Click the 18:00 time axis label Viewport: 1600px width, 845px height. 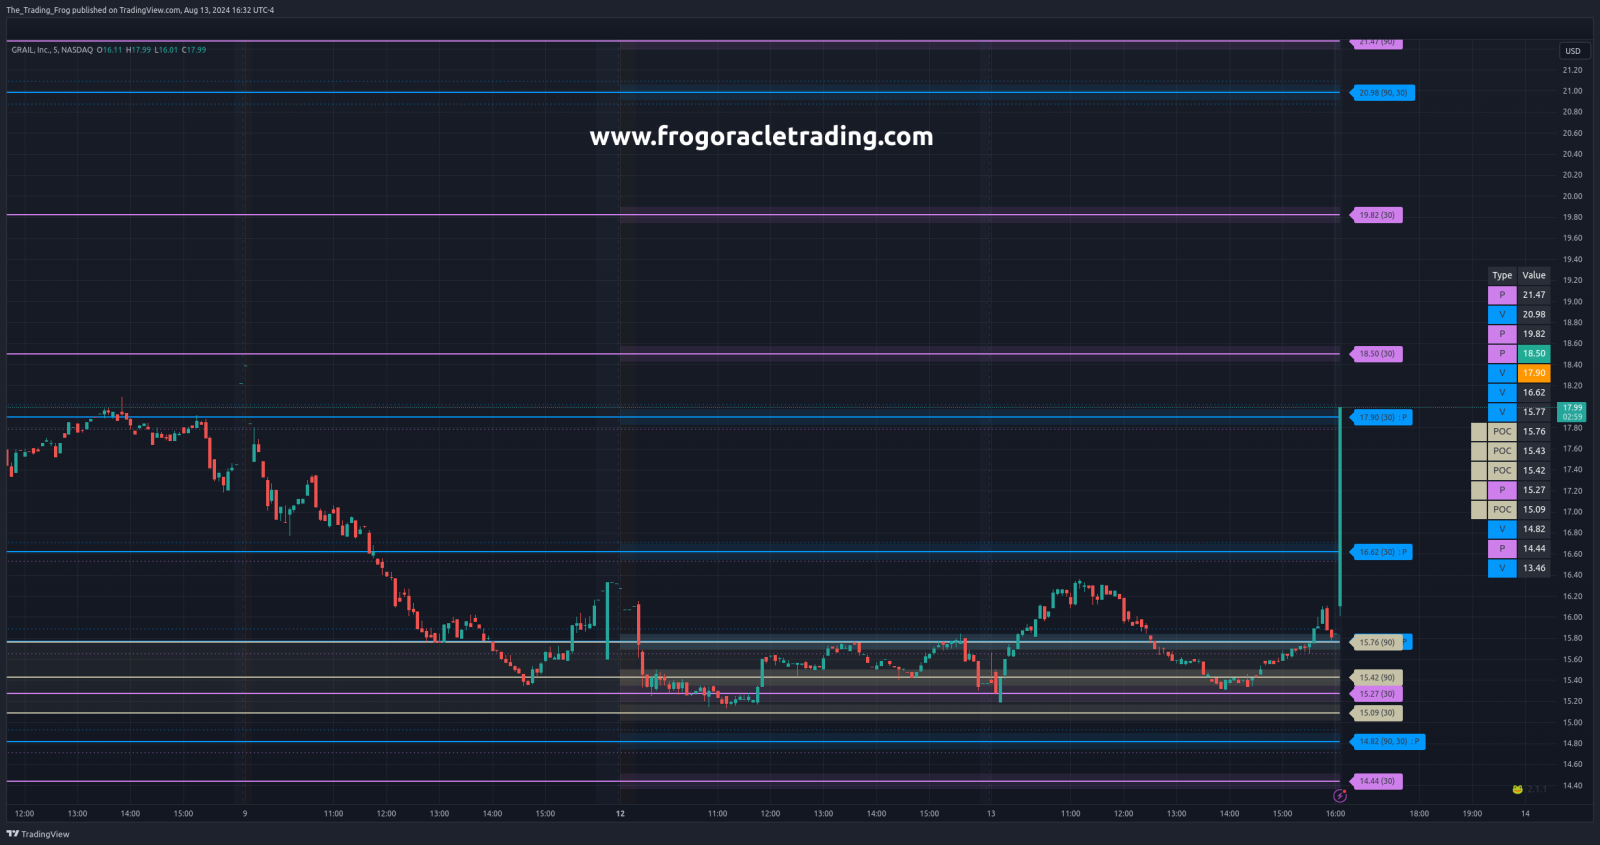(1419, 814)
